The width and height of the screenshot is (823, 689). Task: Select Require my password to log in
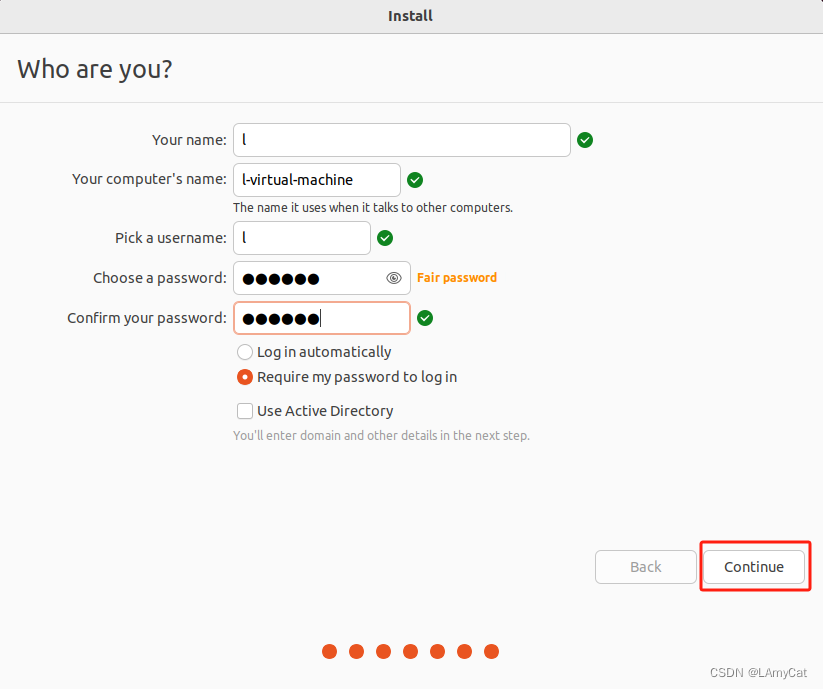(245, 377)
